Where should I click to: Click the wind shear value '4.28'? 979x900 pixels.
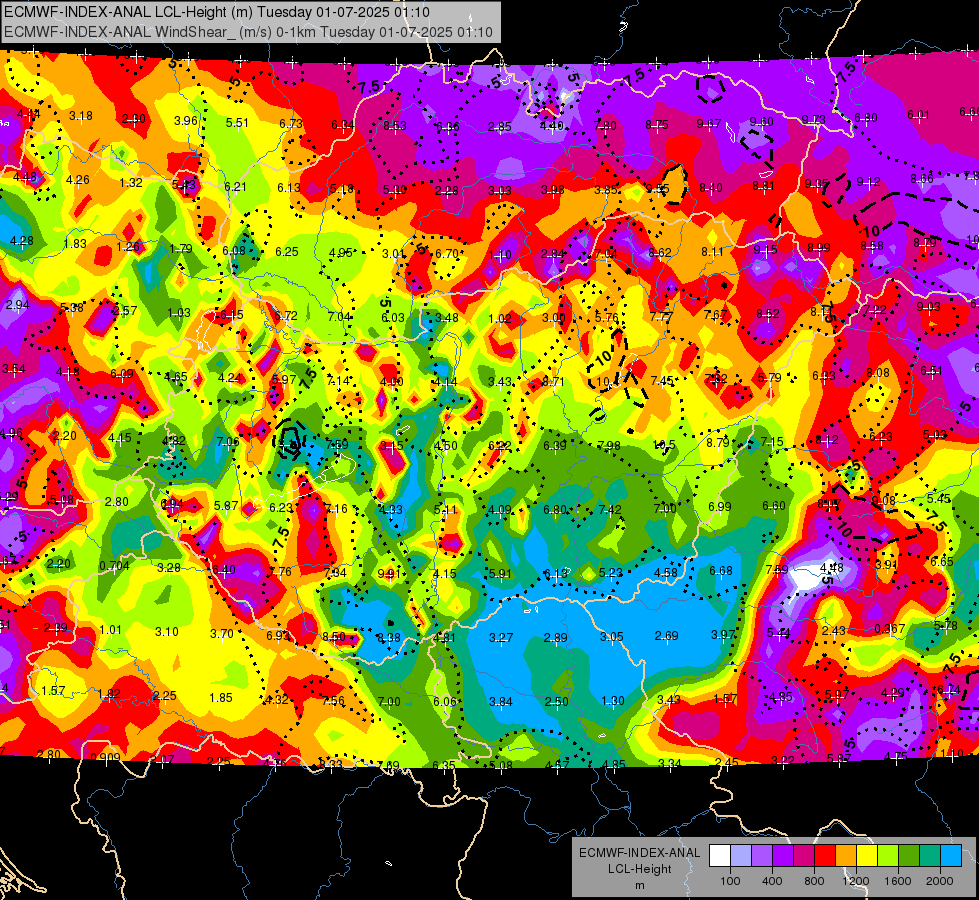click(22, 240)
